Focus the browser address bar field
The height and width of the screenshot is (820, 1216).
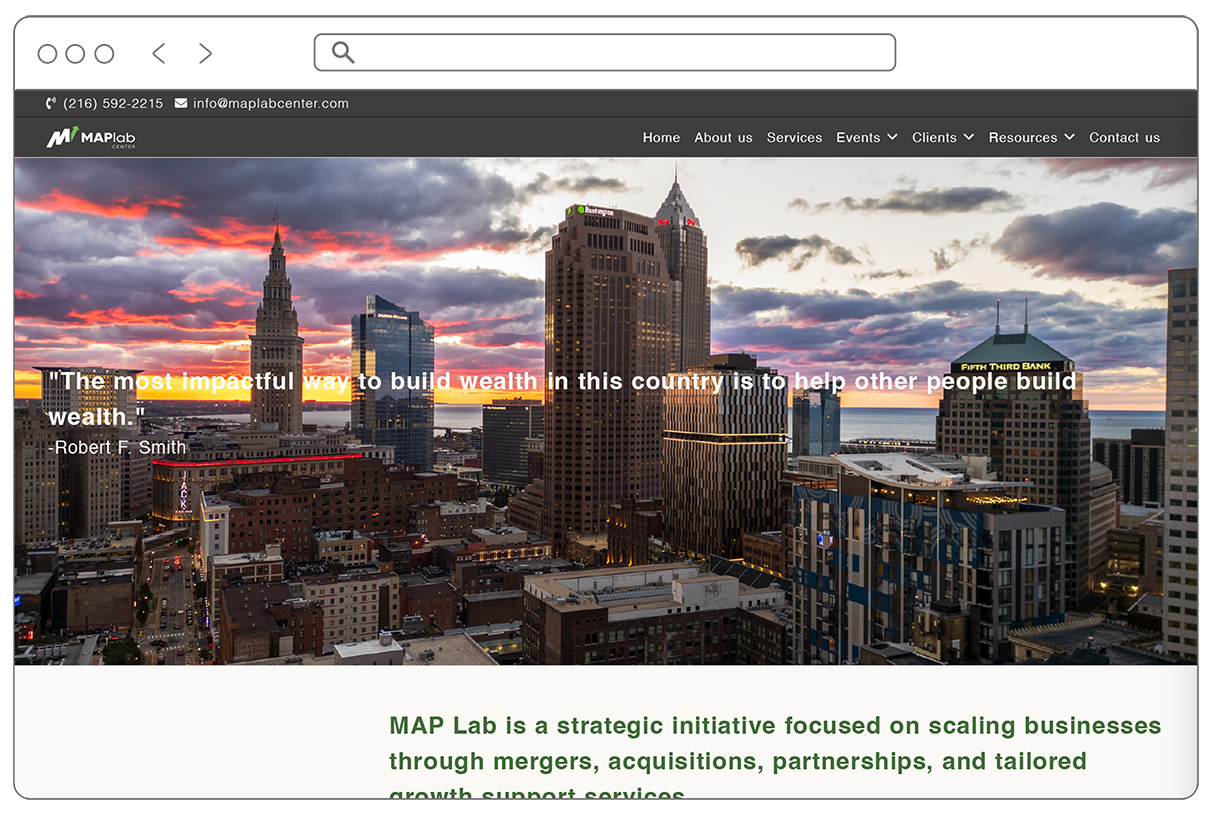point(605,52)
